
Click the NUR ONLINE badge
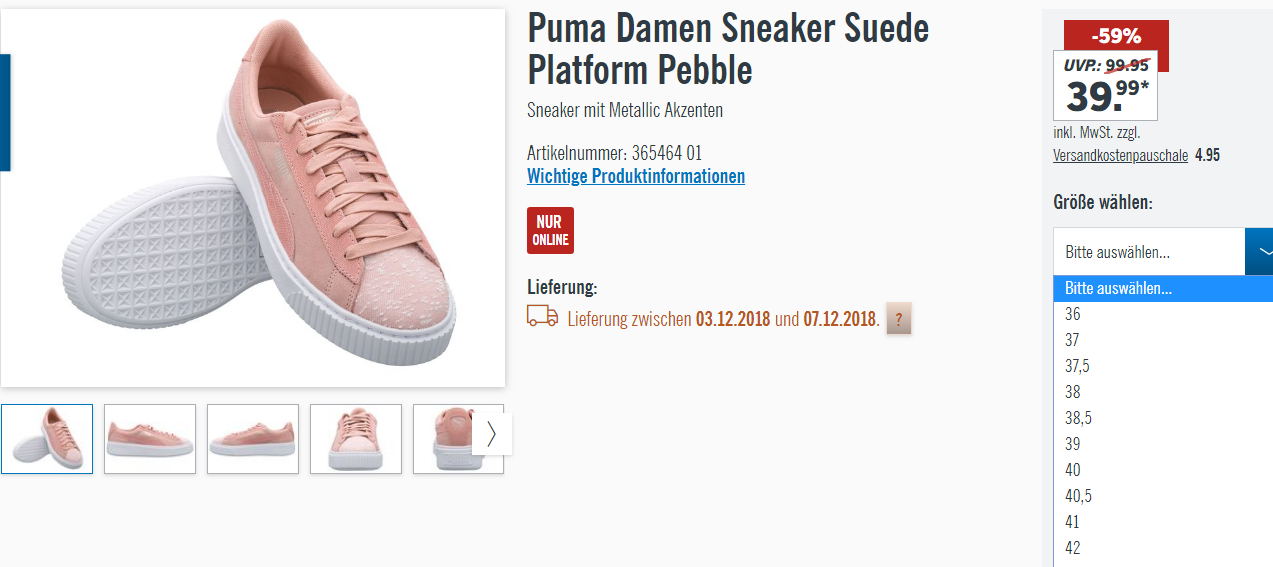(x=550, y=230)
